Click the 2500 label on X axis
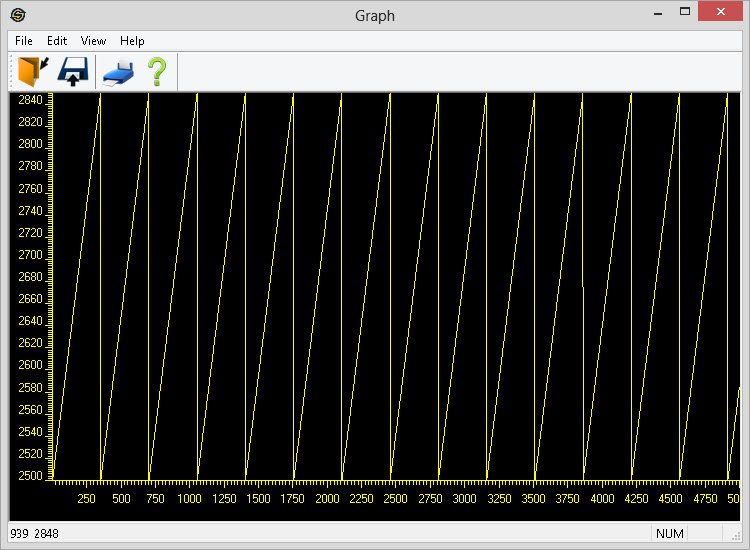 point(395,499)
